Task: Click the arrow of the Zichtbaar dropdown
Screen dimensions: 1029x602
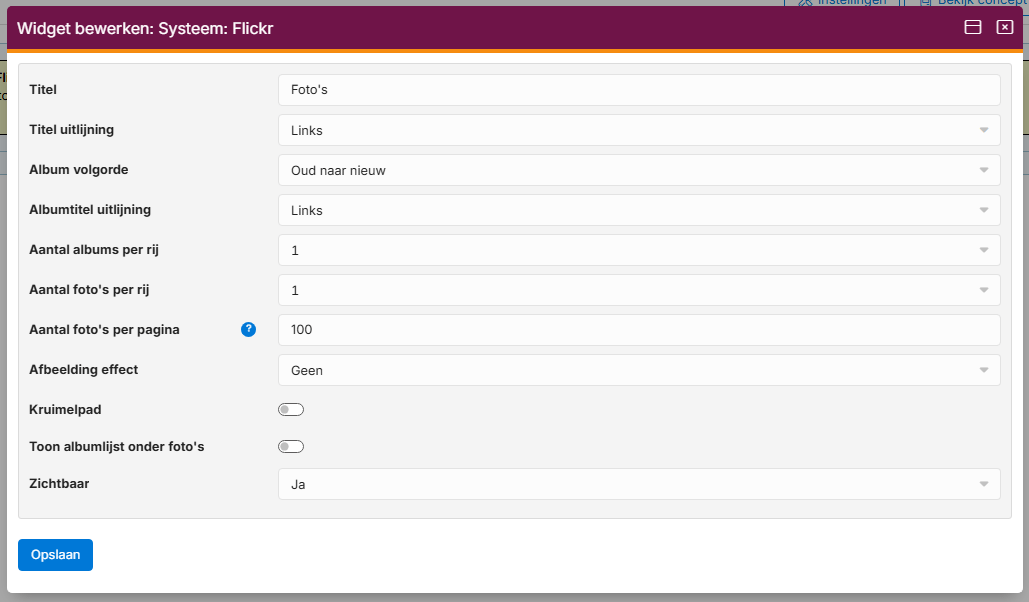Action: [x=983, y=484]
